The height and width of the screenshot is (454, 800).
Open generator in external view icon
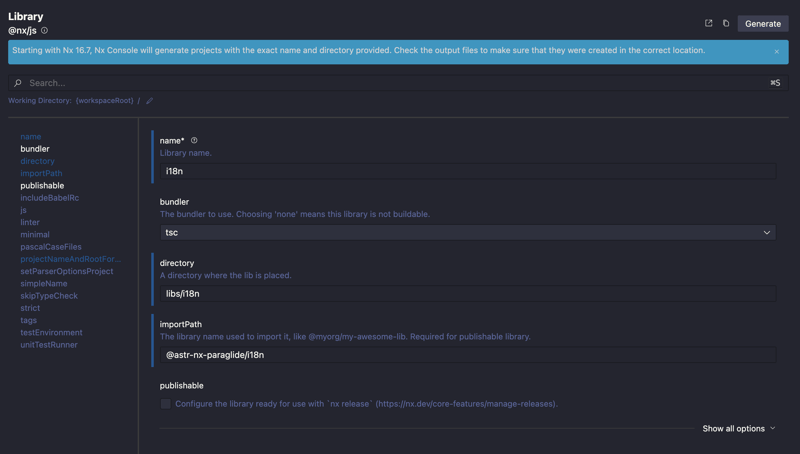(709, 23)
